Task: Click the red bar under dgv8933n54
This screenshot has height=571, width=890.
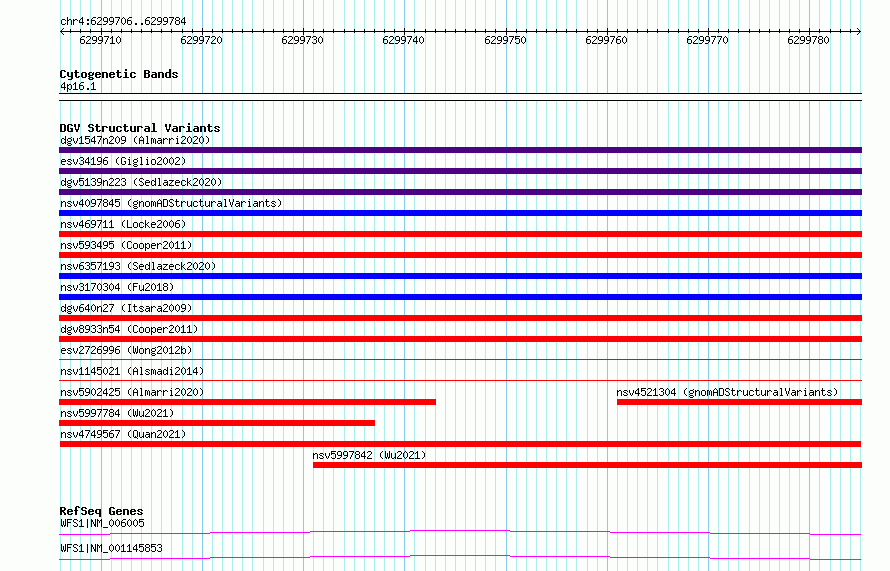Action: pyautogui.click(x=460, y=339)
